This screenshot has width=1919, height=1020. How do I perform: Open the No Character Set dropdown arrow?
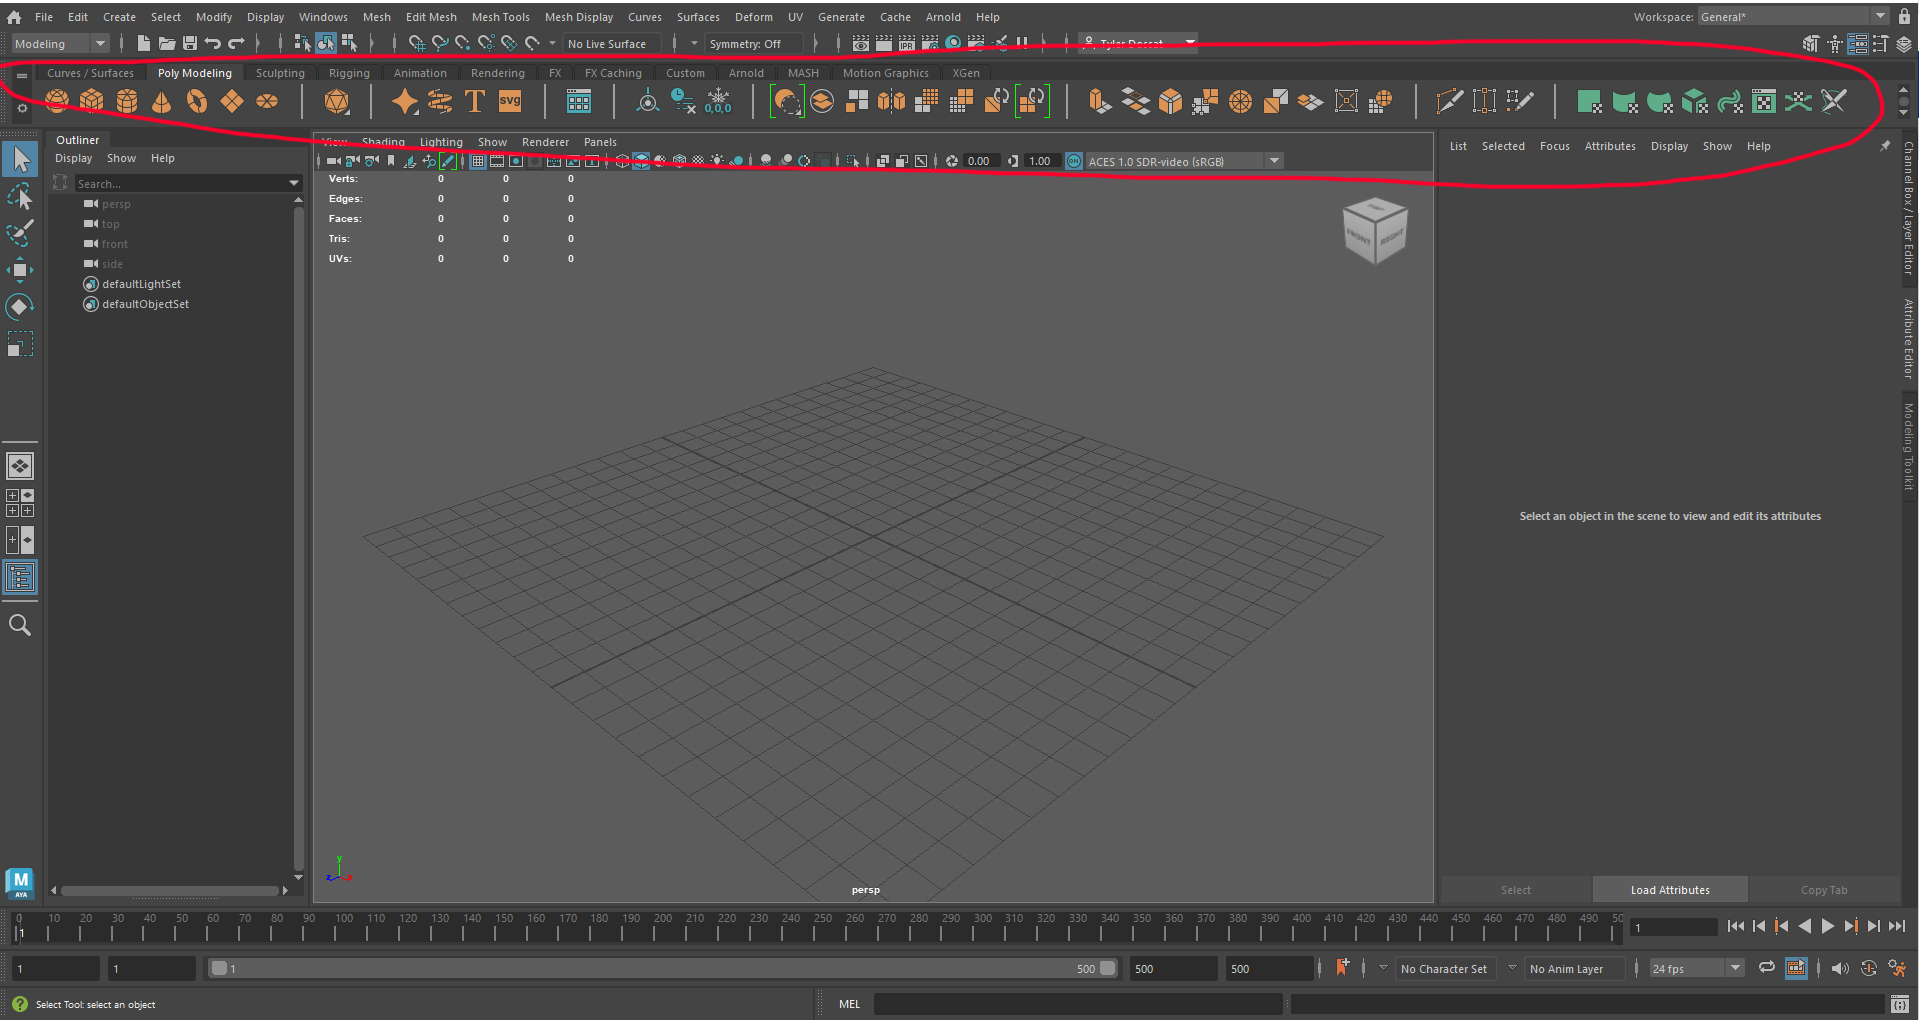point(1383,968)
